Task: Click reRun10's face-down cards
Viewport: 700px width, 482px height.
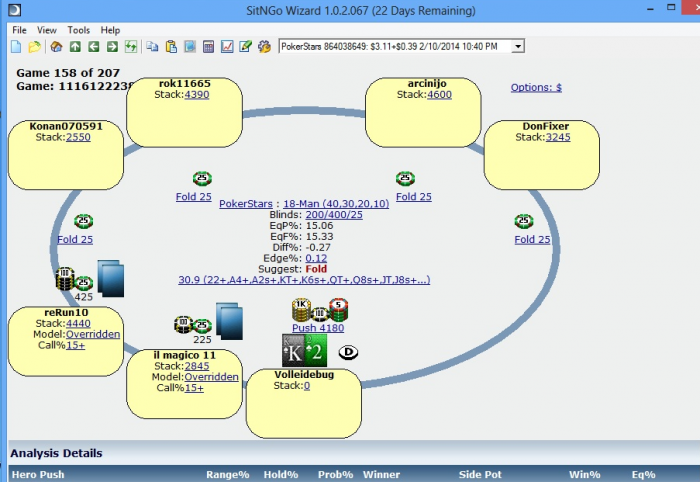Action: point(111,278)
